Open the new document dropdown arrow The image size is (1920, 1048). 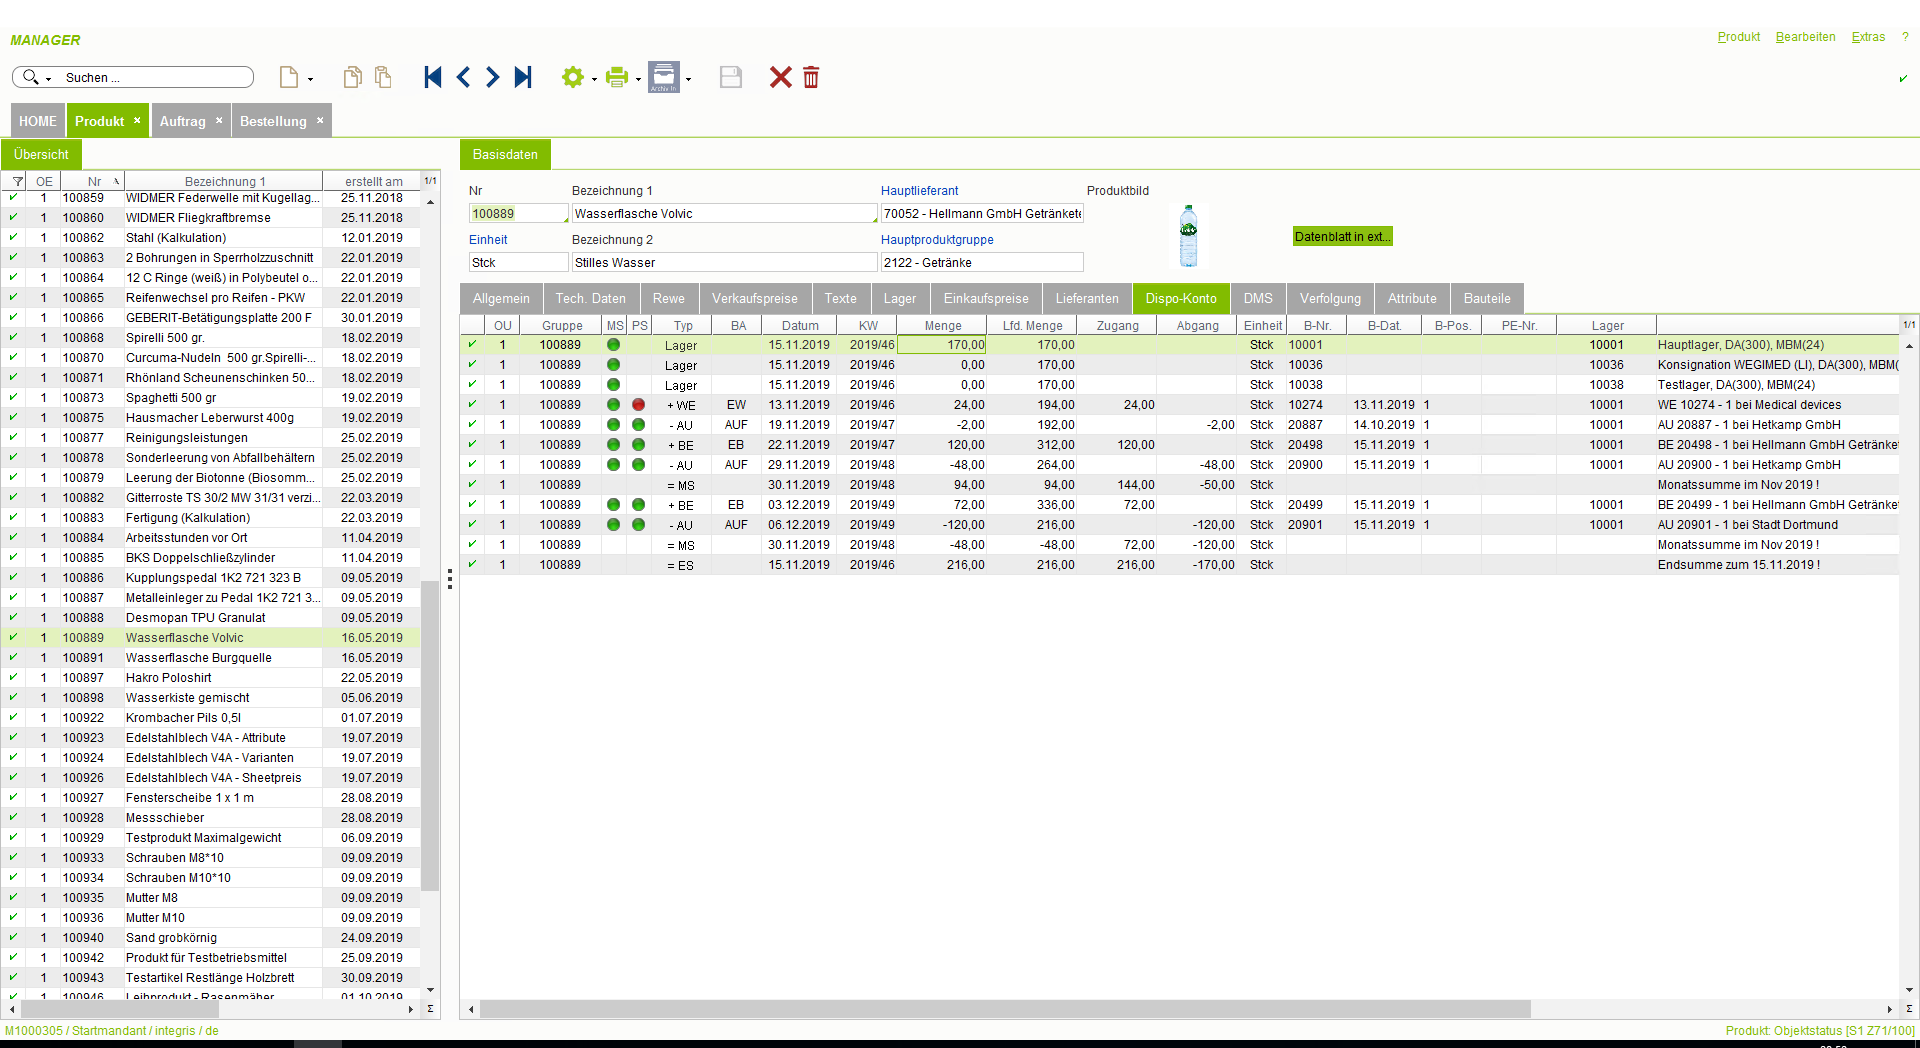[x=310, y=79]
